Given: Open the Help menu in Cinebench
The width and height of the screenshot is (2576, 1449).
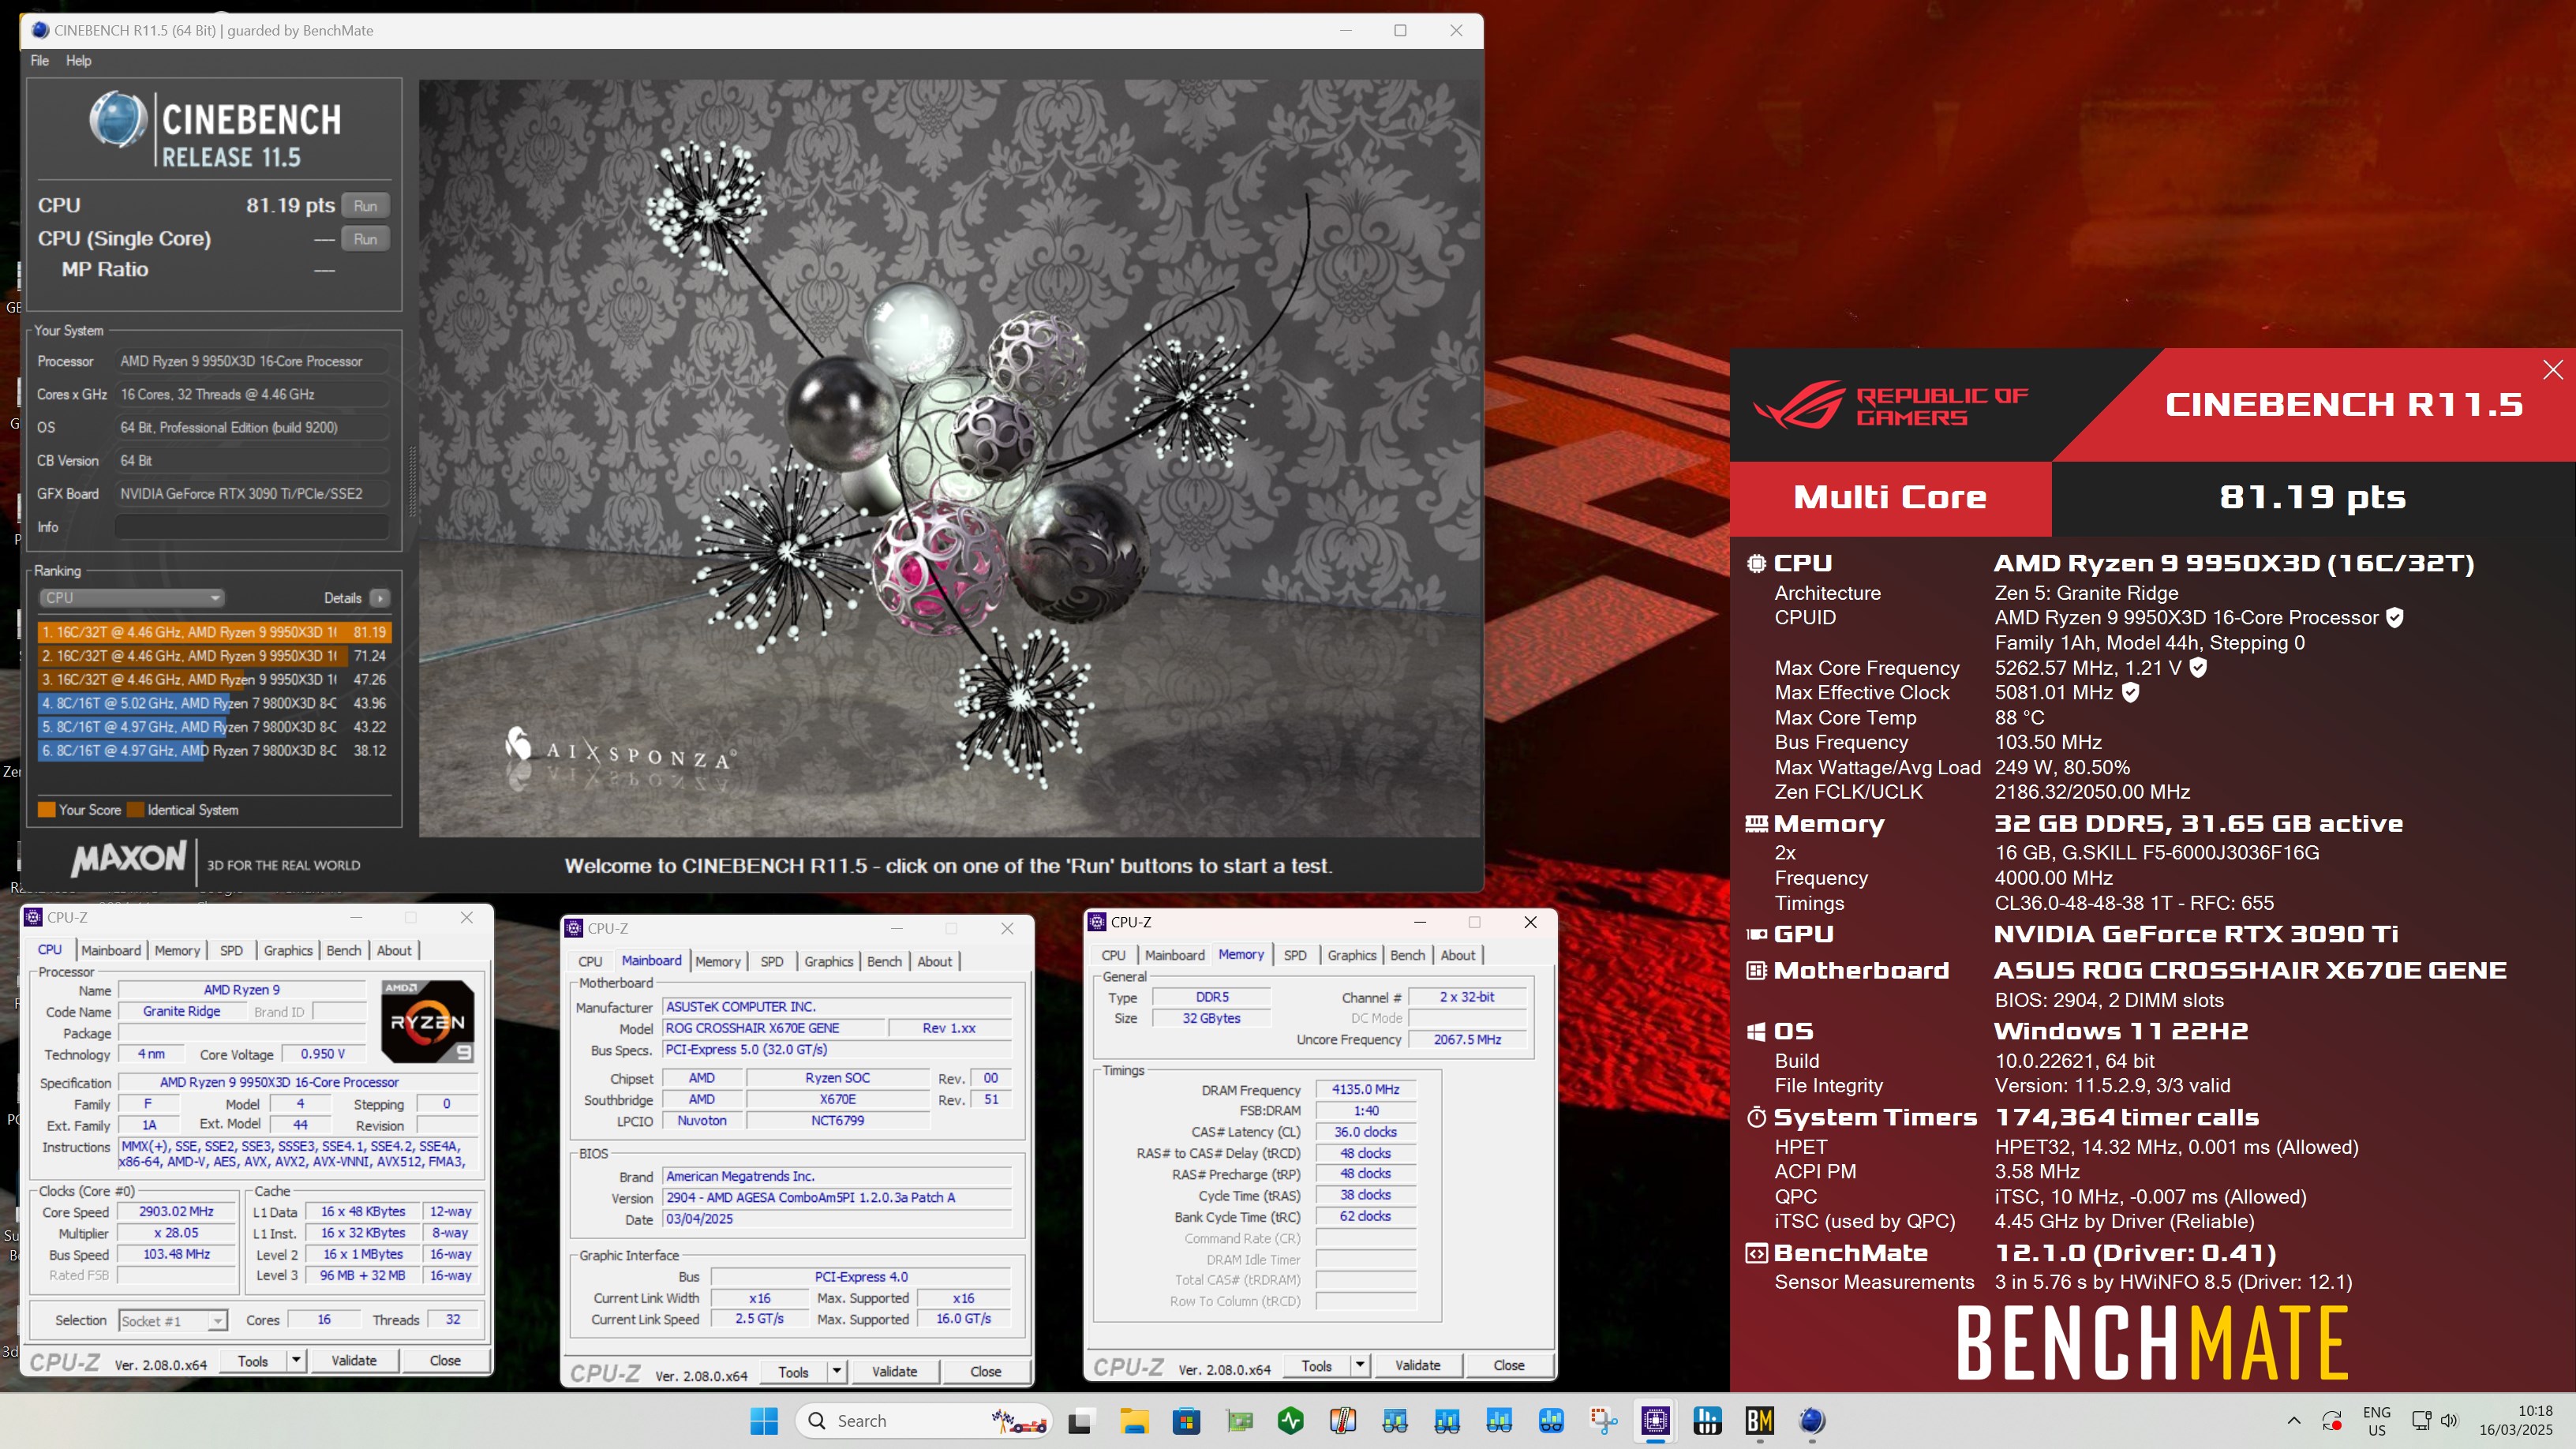Looking at the screenshot, I should (78, 60).
